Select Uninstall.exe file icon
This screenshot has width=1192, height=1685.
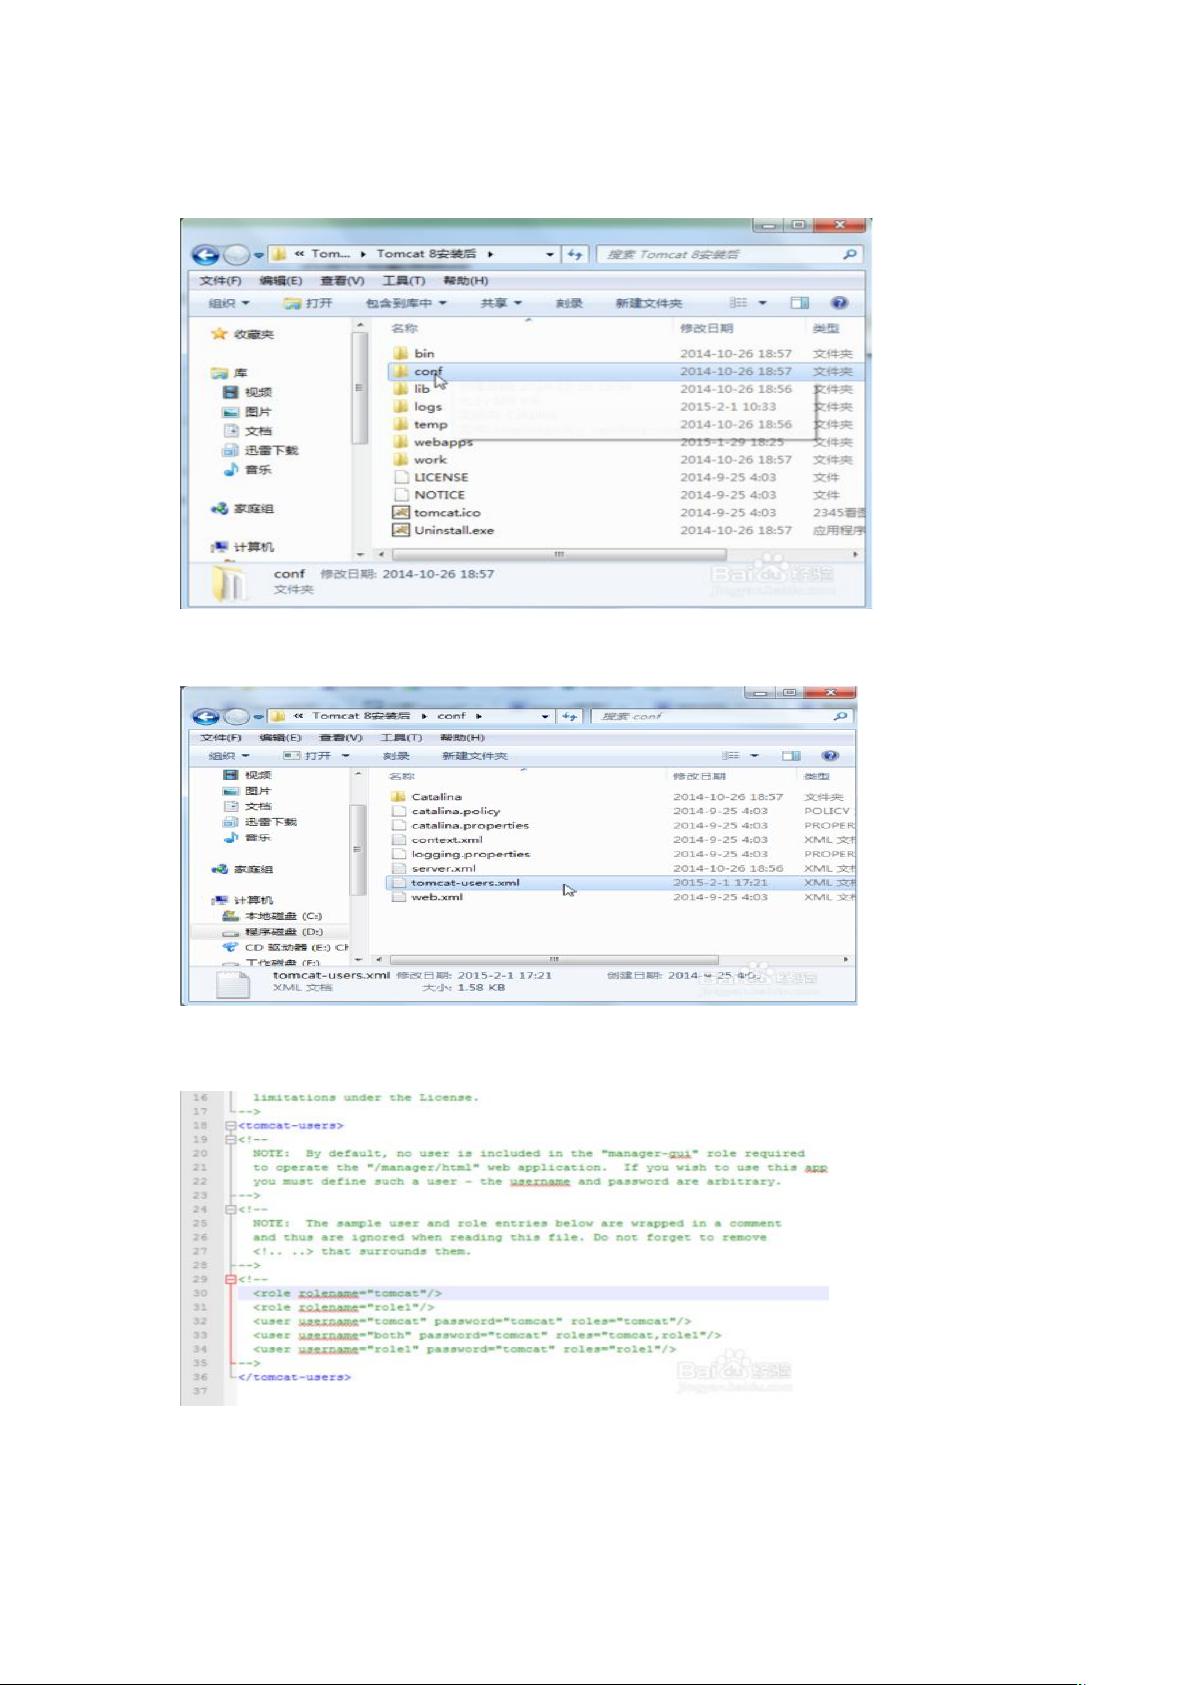400,530
